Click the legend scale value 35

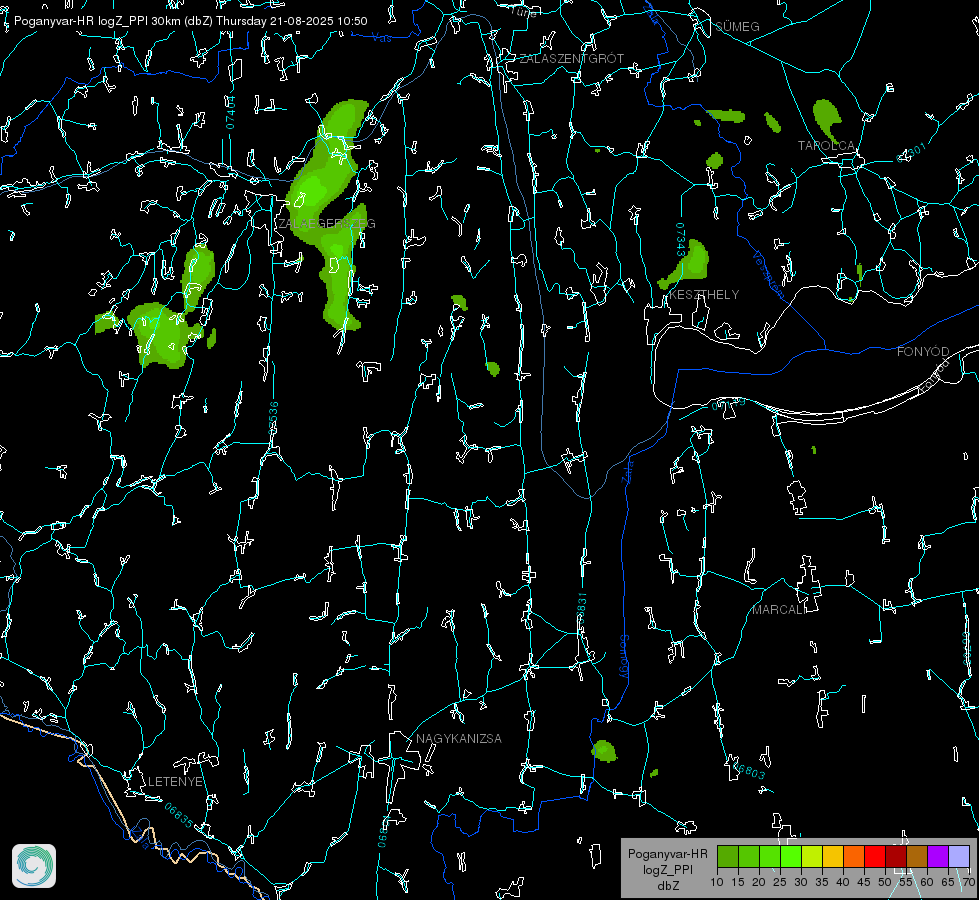tap(822, 882)
